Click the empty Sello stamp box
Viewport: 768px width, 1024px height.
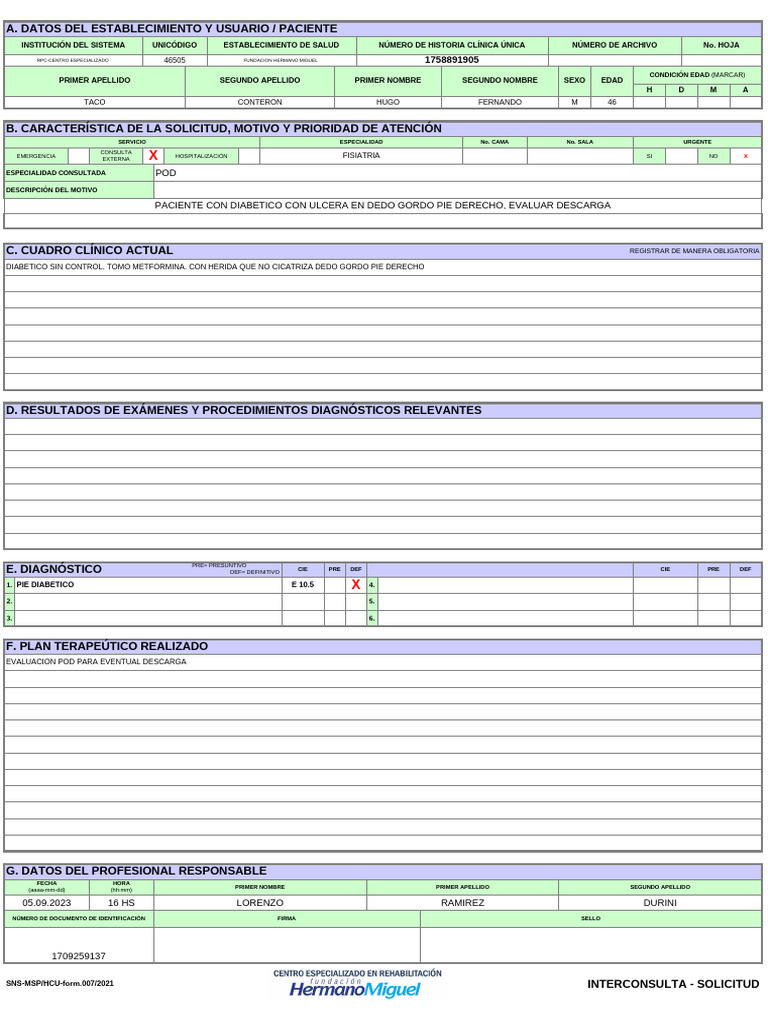point(591,944)
